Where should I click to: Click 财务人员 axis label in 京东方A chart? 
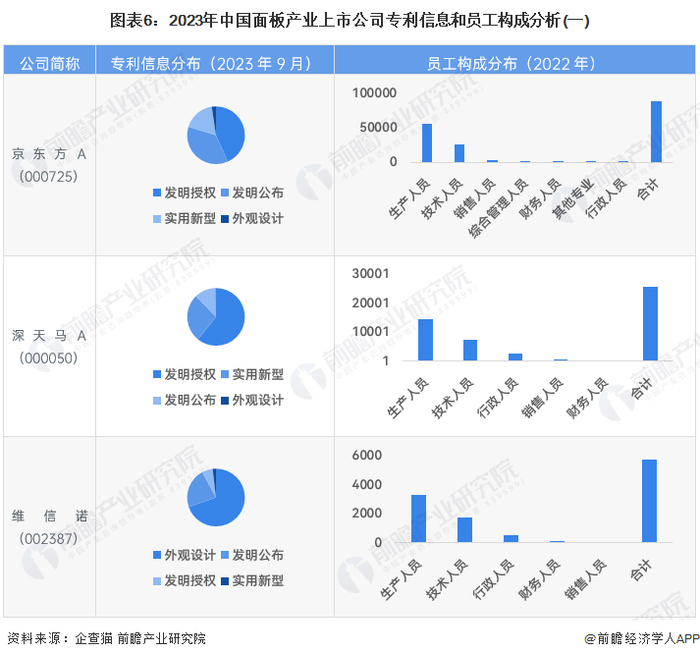[x=540, y=199]
